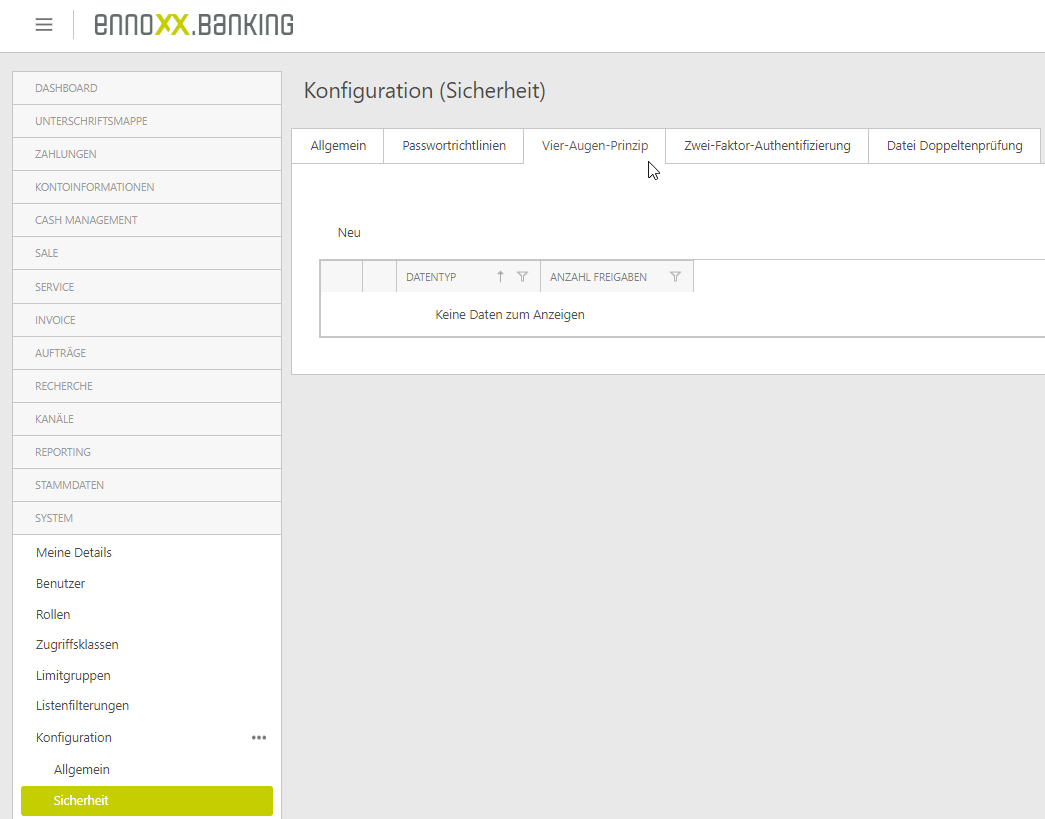Viewport: 1045px width, 819px height.
Task: Open Zugriffsklassen page
Action: [77, 644]
